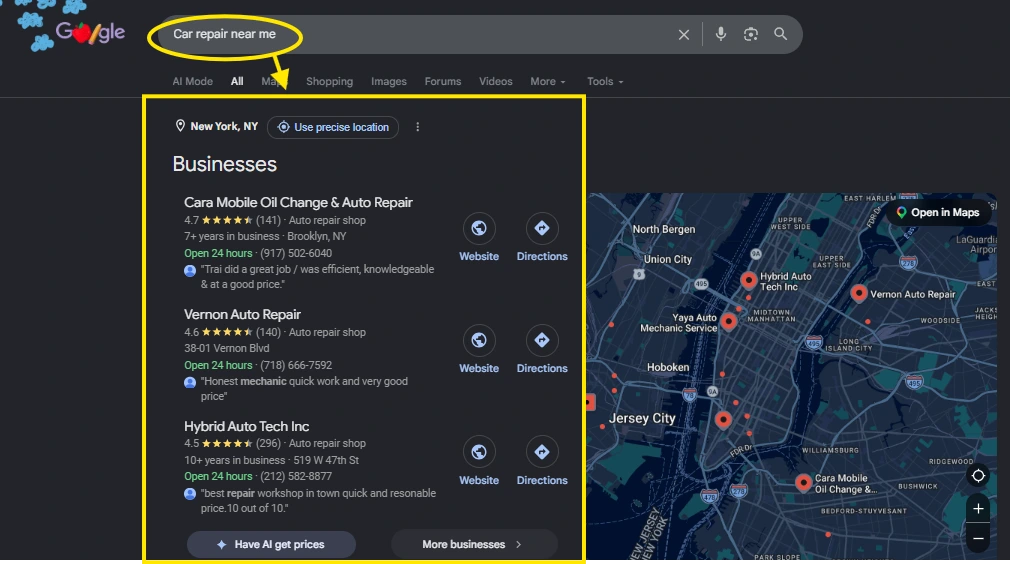This screenshot has height=564, width=1010.
Task: Open the Google doodle logo homepage
Action: point(90,32)
